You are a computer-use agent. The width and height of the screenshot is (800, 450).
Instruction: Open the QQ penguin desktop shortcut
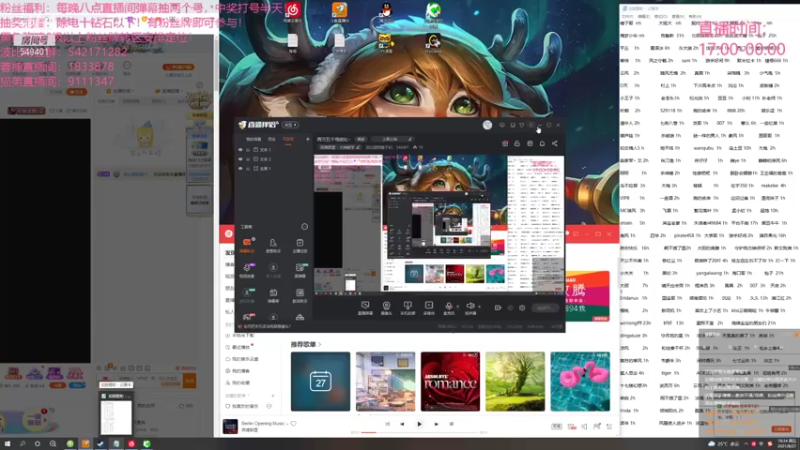coord(386,12)
